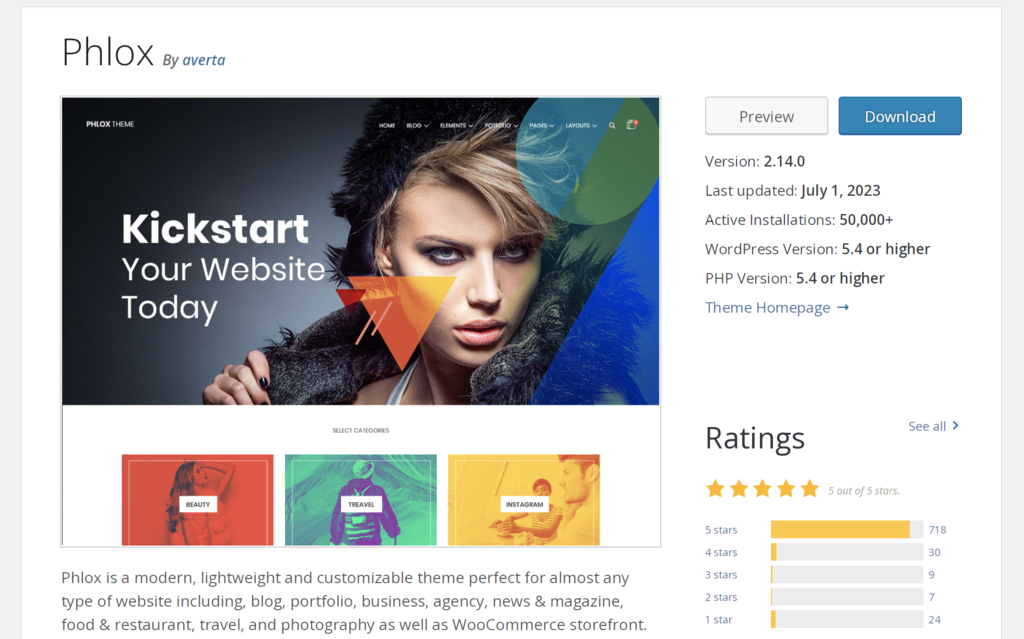Viewport: 1024px width, 639px height.
Task: Click the BEAUTY category tile
Action: coord(198,500)
